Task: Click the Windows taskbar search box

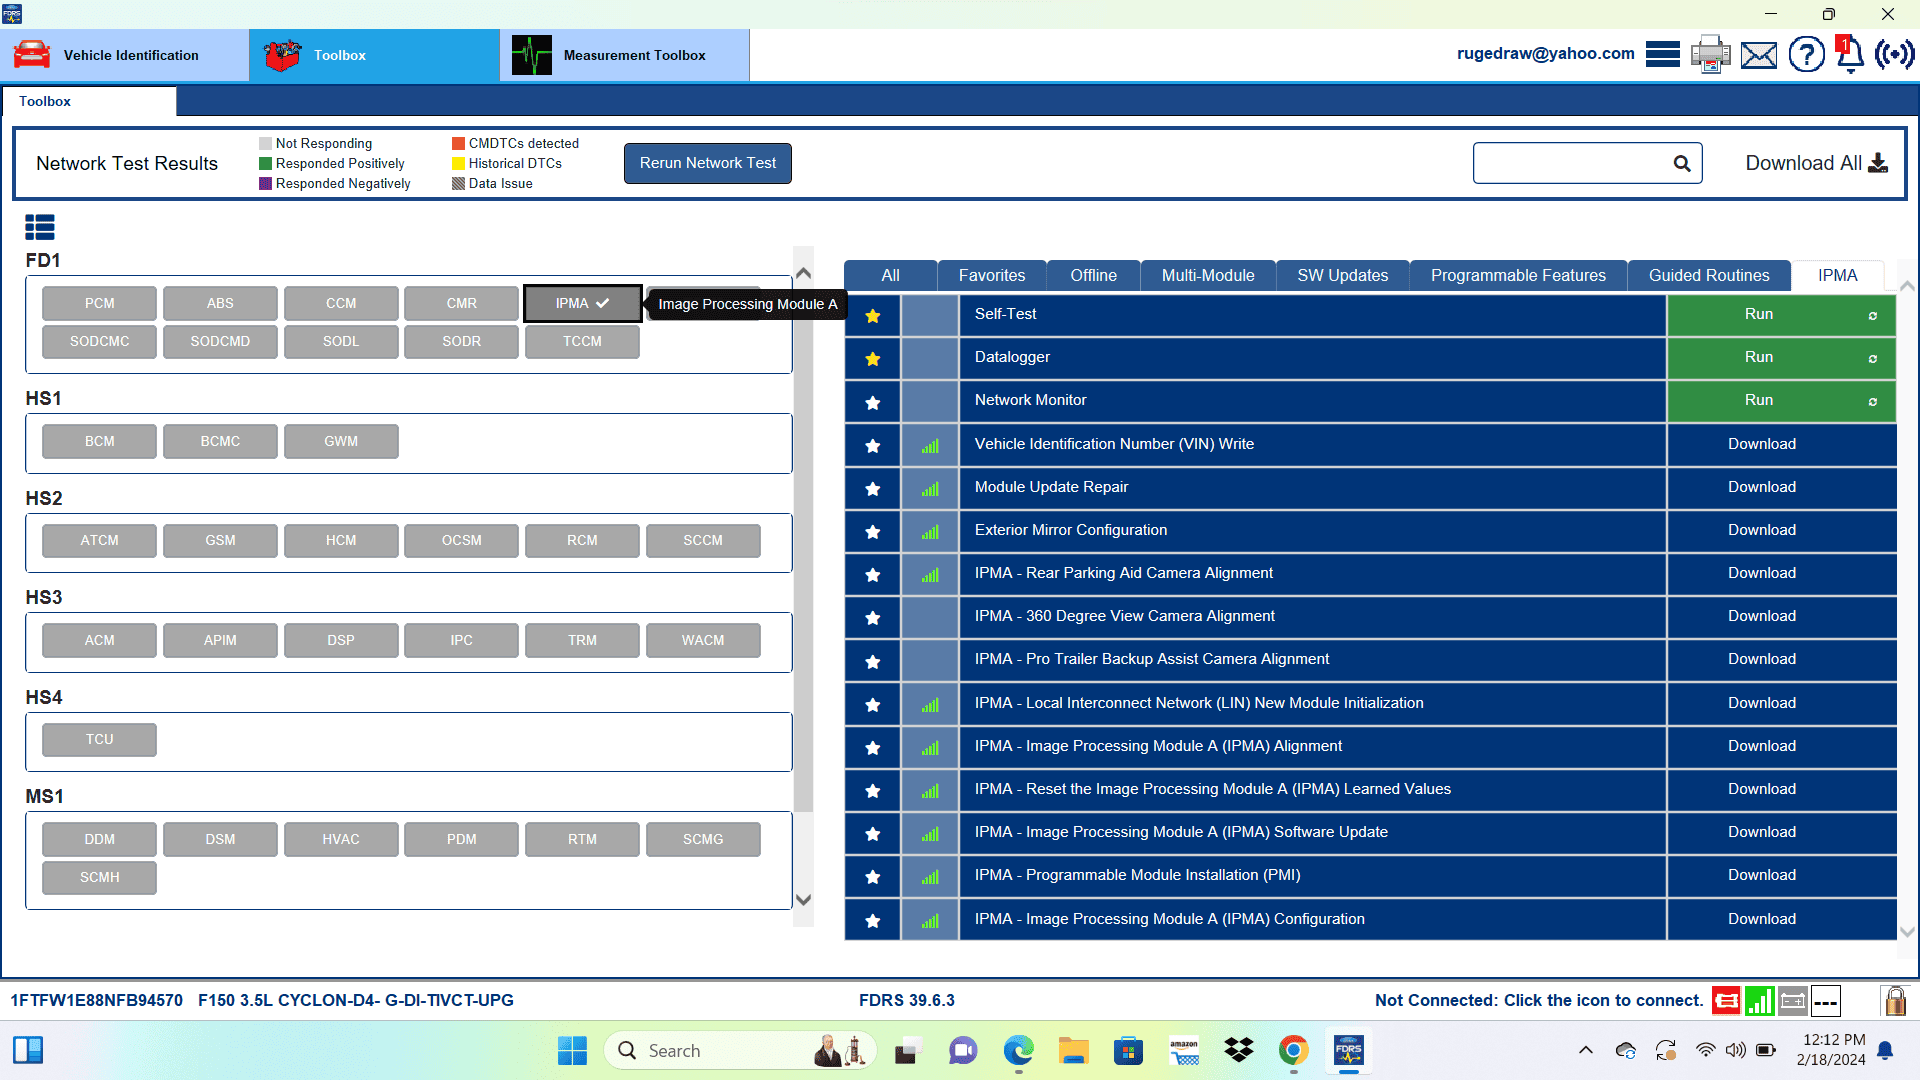Action: pos(740,1050)
